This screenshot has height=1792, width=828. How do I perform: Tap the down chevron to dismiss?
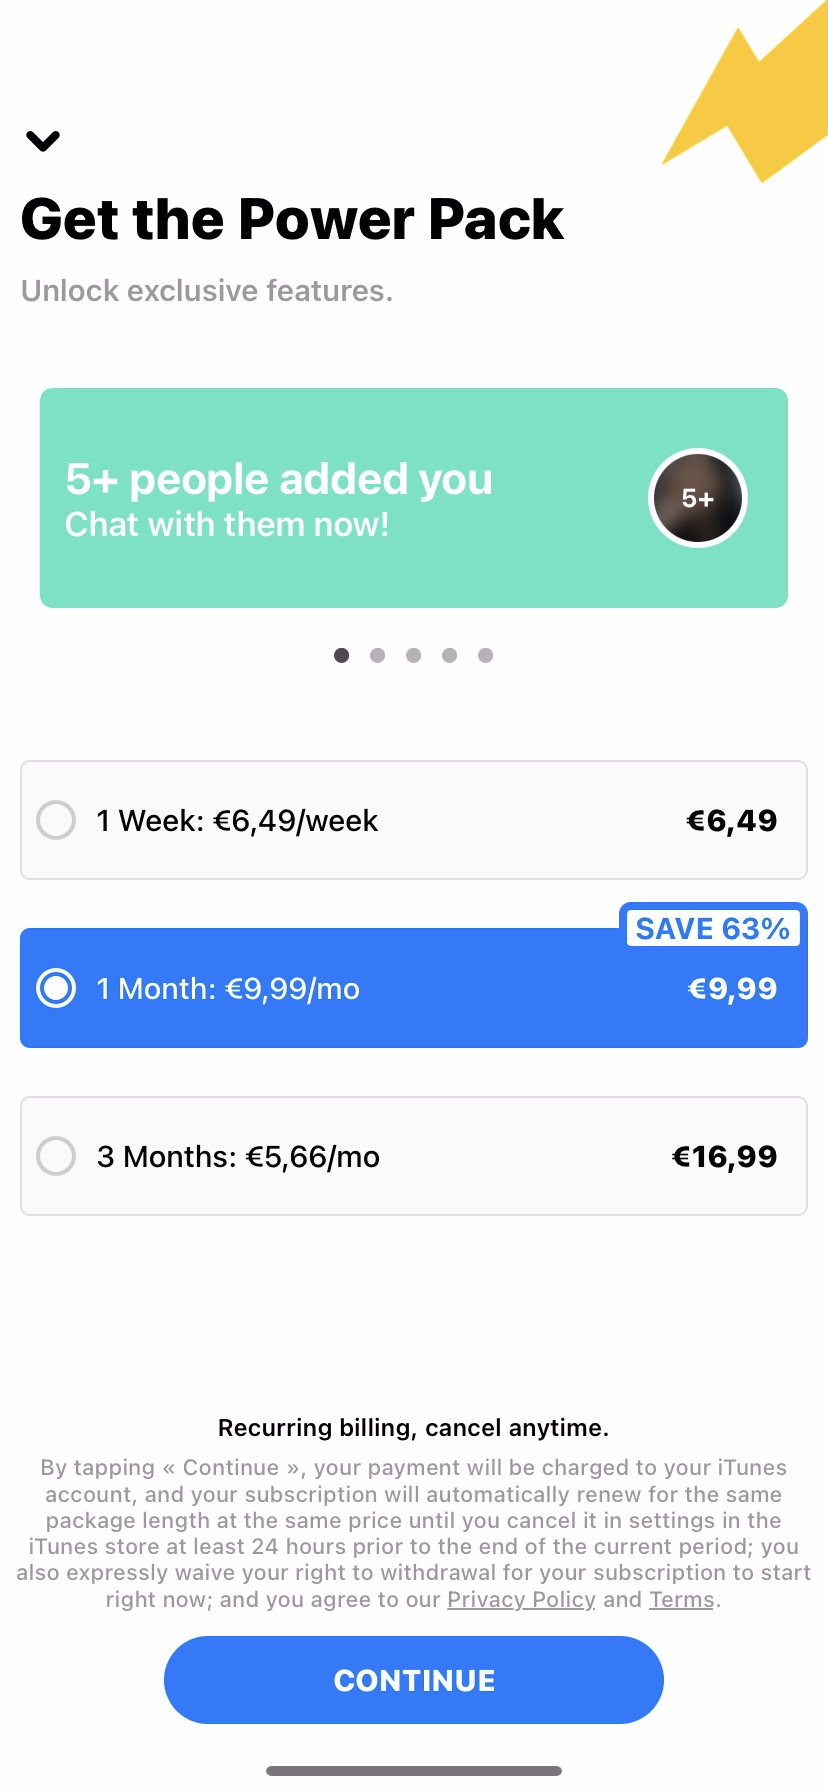[43, 141]
